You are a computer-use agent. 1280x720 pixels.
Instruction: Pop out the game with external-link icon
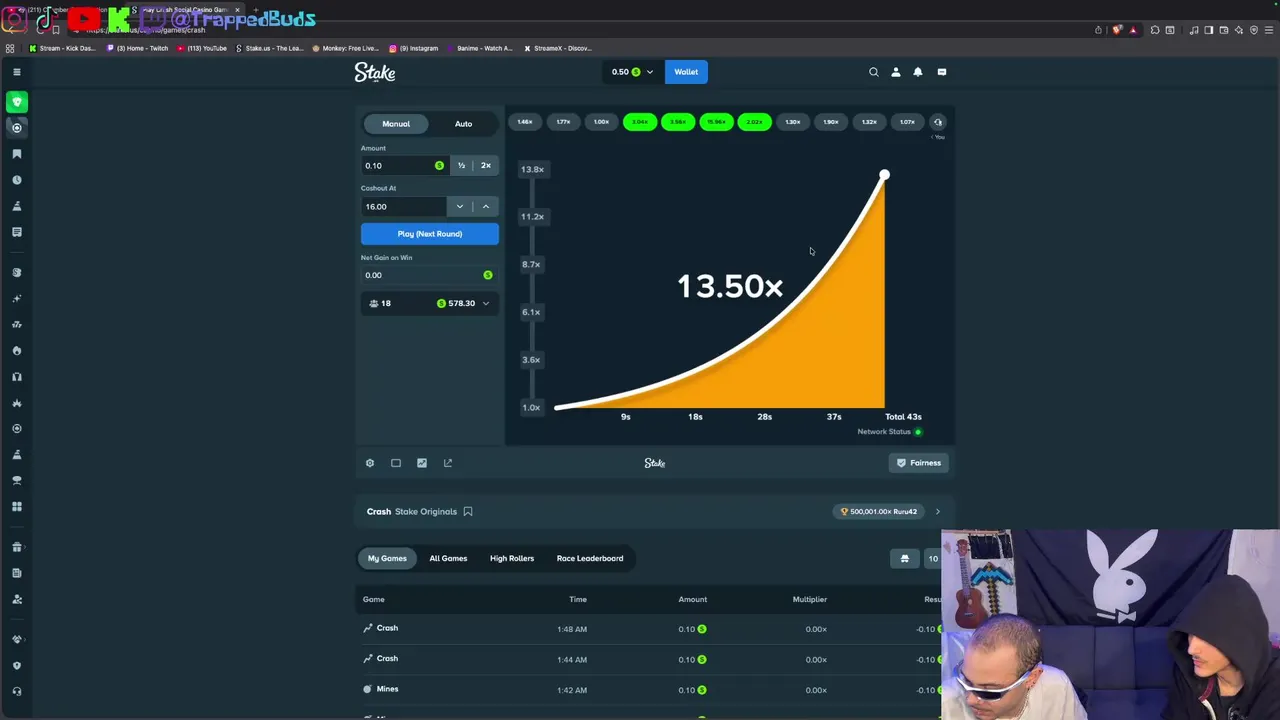[x=448, y=463]
